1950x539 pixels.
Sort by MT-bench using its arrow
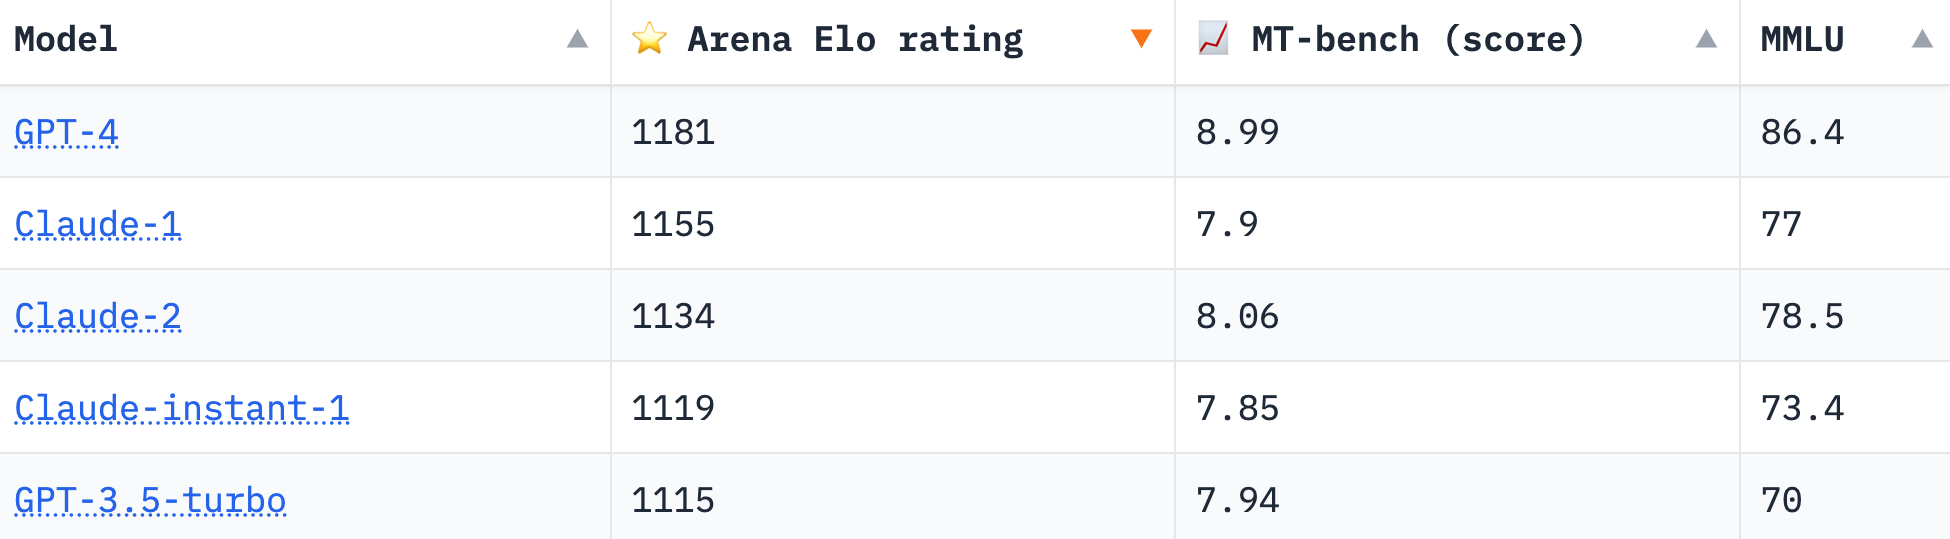coord(1706,39)
